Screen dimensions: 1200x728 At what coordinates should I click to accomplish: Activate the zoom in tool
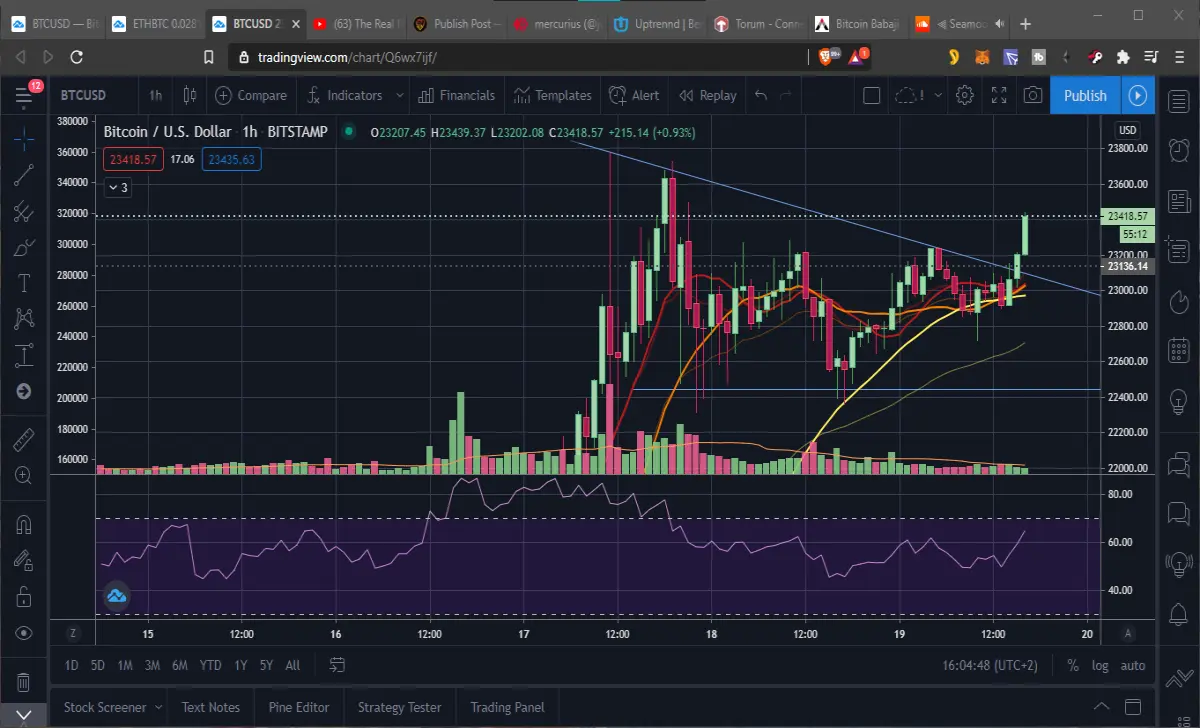tap(24, 475)
